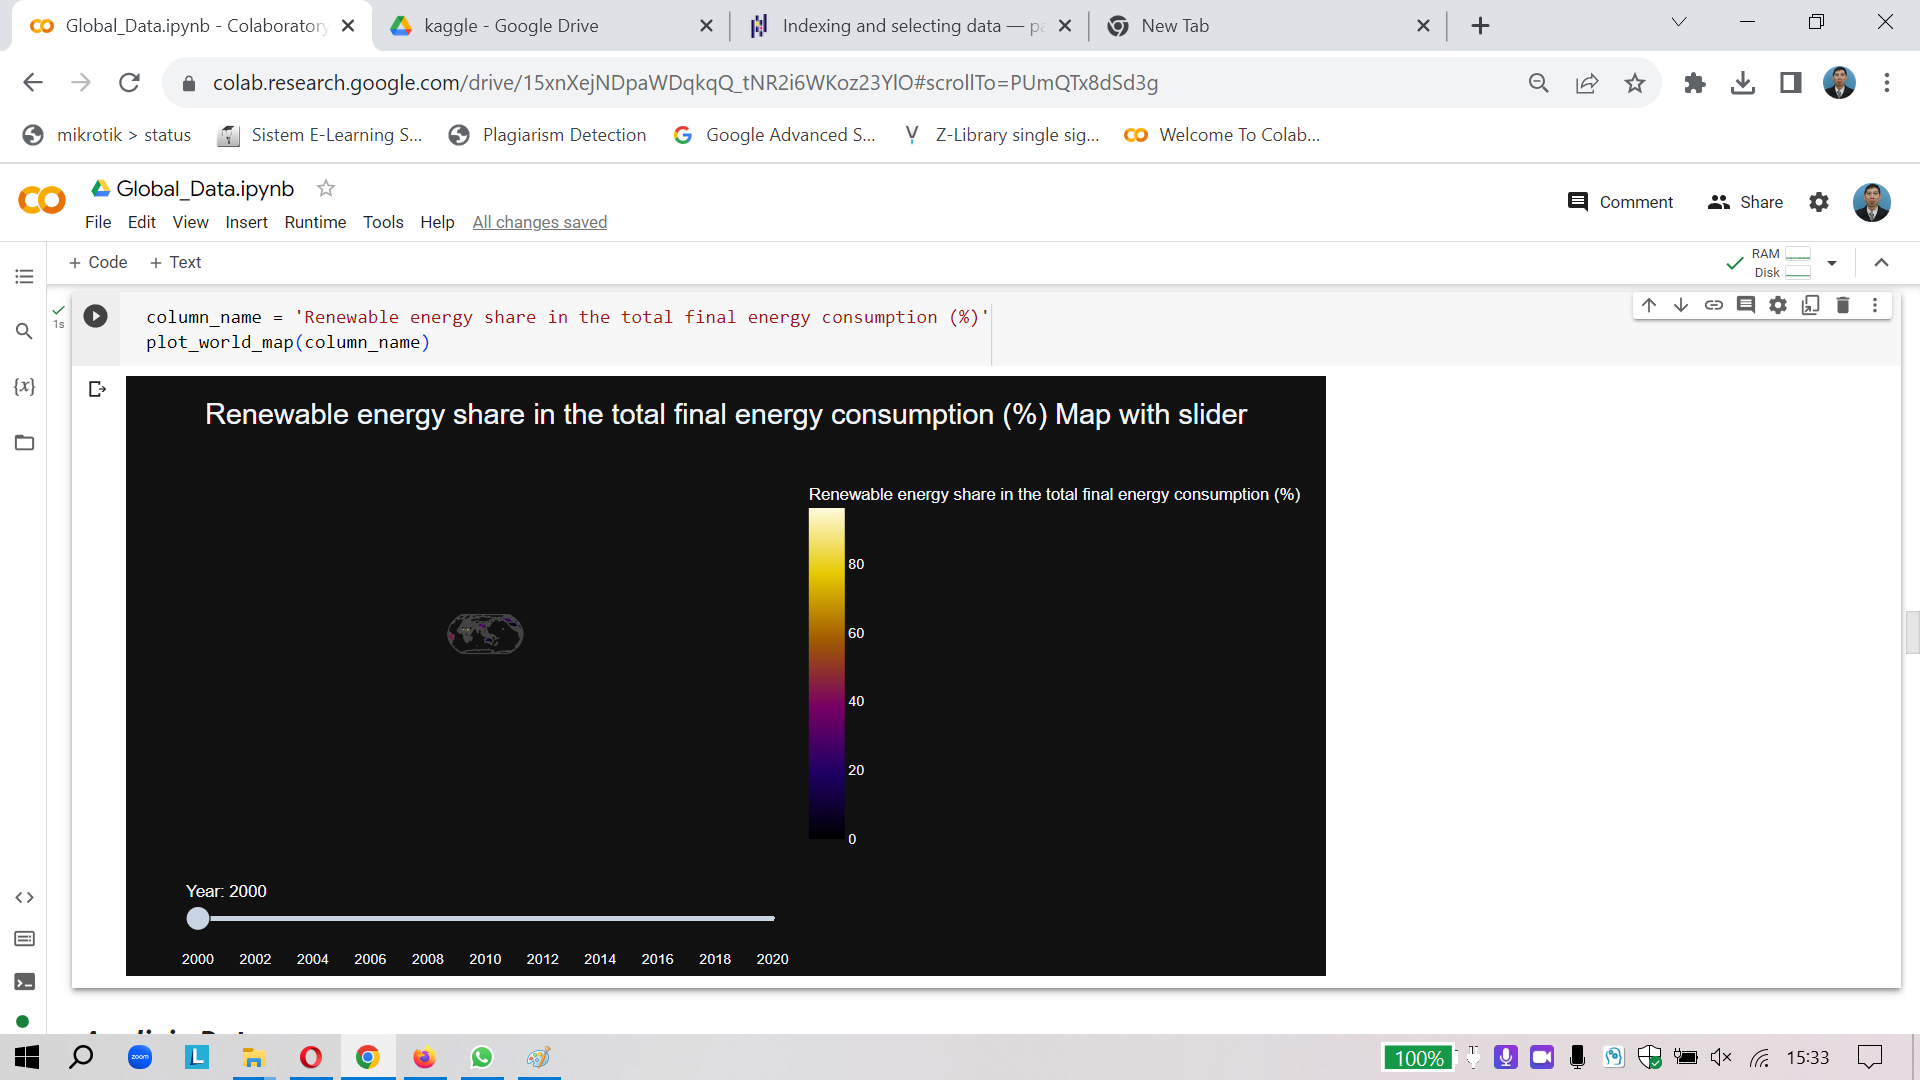This screenshot has width=1920, height=1080.
Task: Open All changes saved revision link
Action: pyautogui.click(x=539, y=222)
